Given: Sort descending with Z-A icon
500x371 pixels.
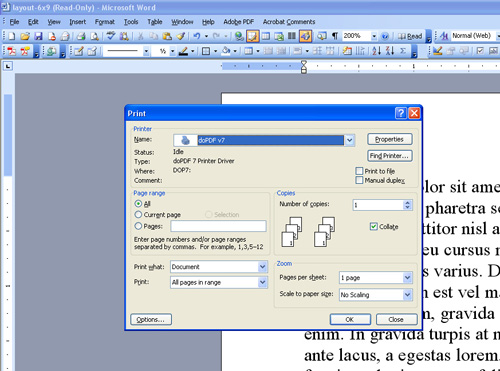Looking at the screenshot, I should tap(390, 51).
